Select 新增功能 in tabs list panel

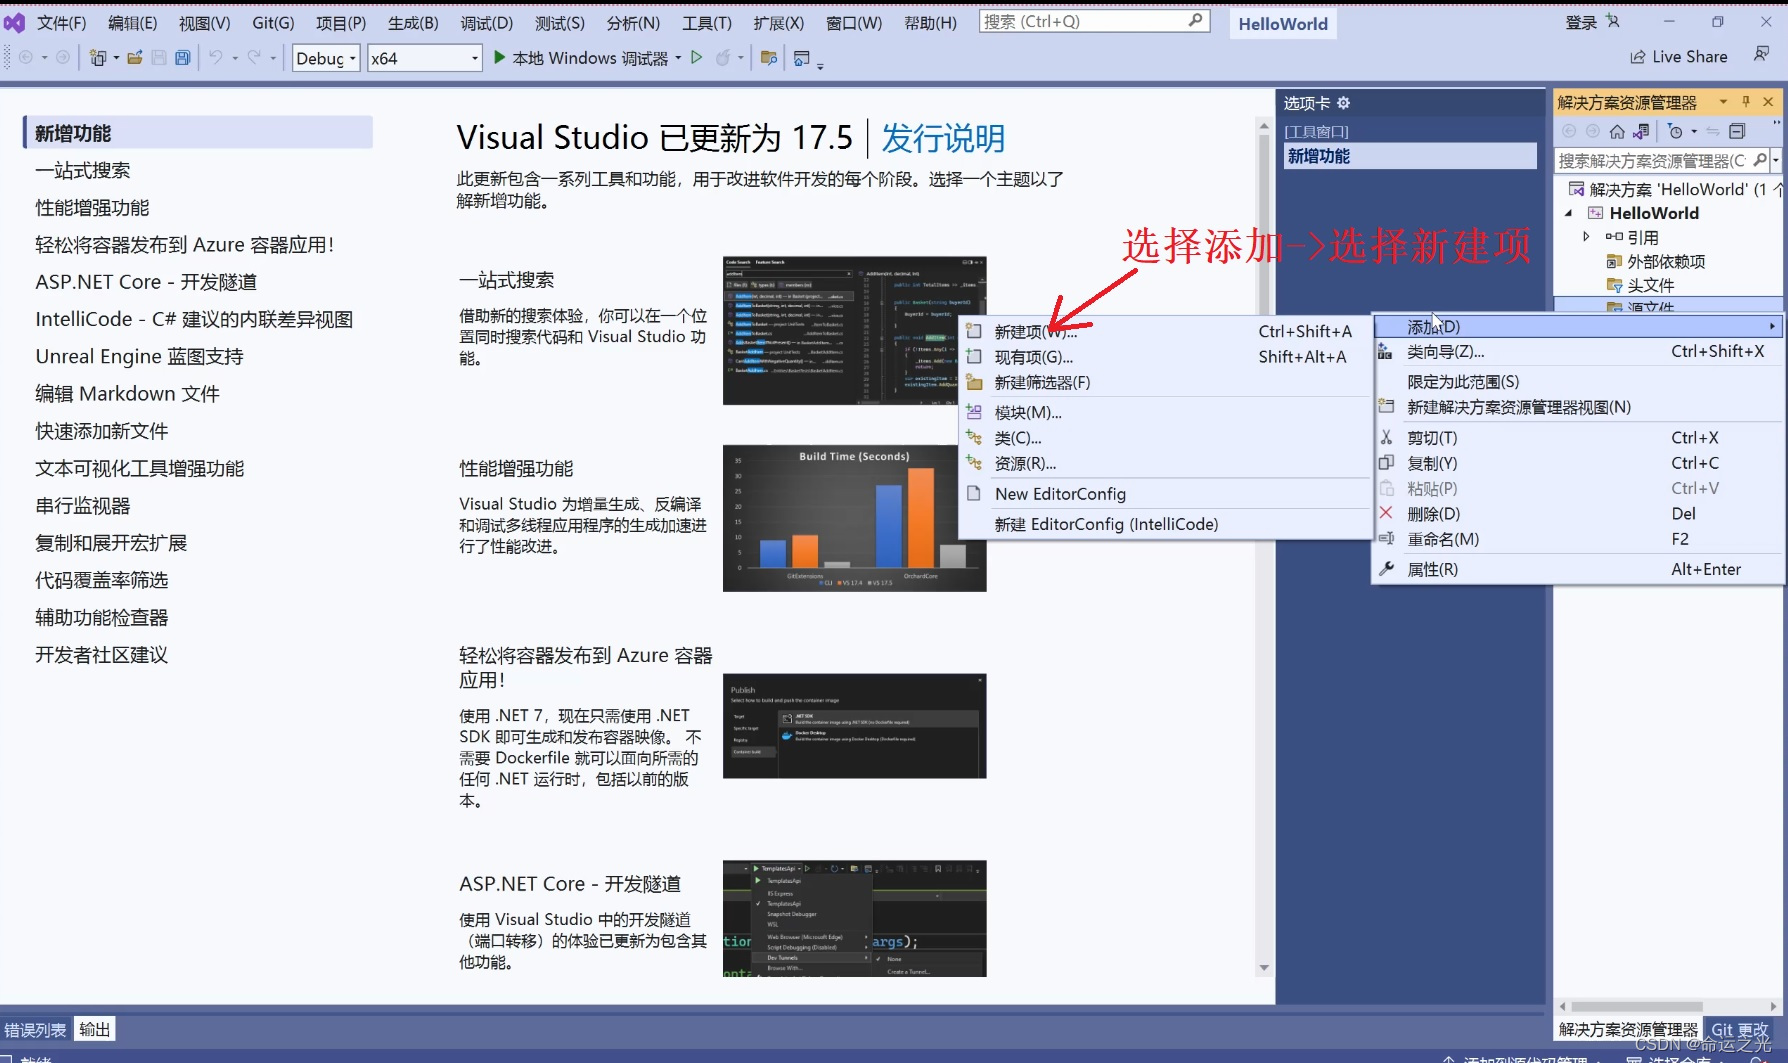tap(1410, 156)
